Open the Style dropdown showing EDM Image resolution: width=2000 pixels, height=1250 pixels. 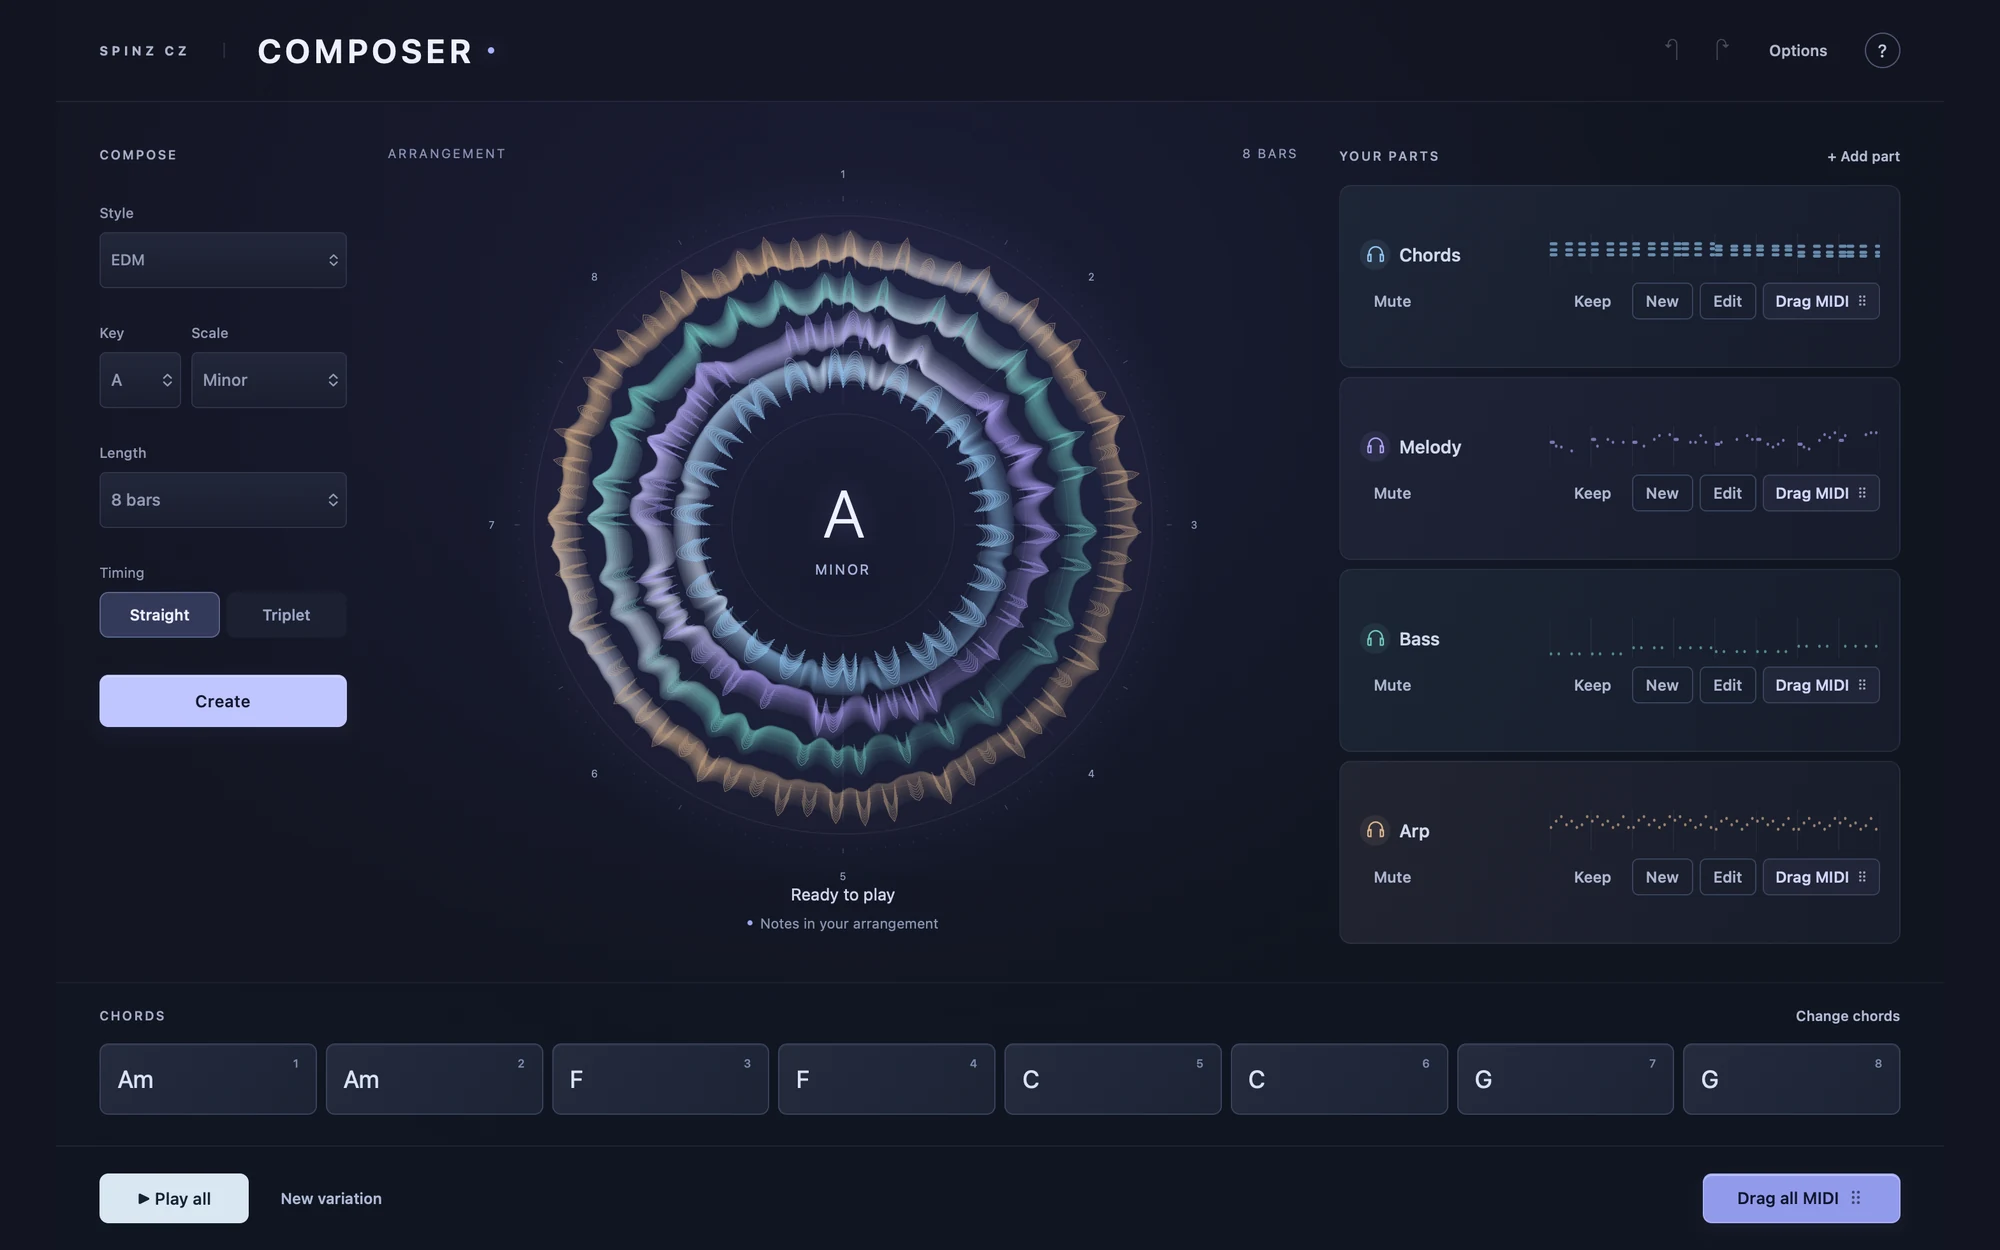pos(223,260)
